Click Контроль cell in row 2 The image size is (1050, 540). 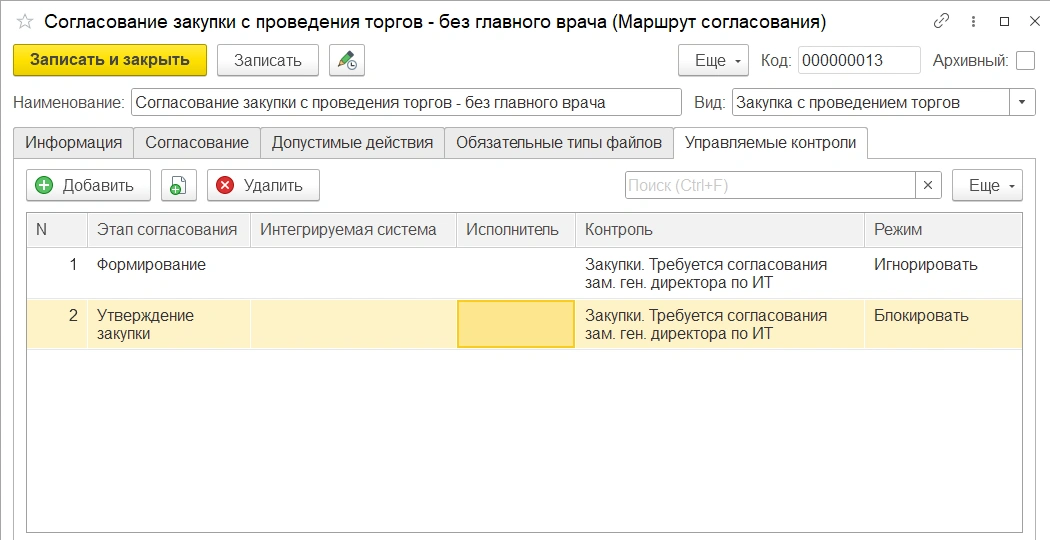720,324
